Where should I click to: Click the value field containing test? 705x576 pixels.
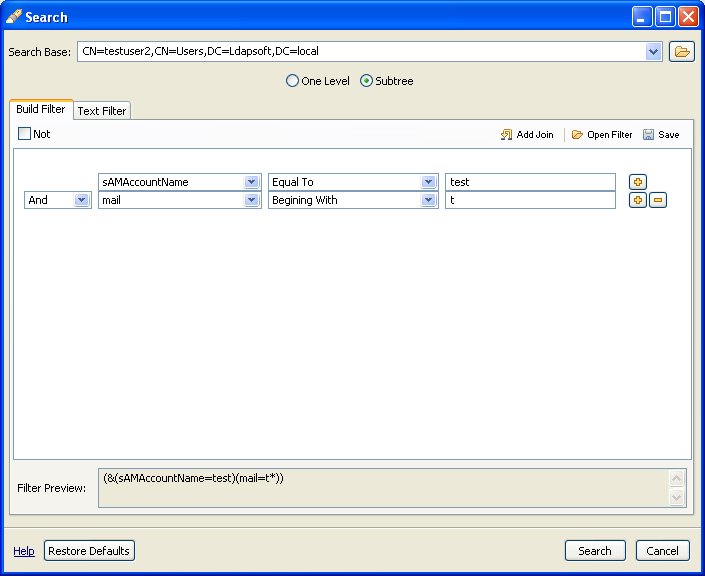[530, 182]
